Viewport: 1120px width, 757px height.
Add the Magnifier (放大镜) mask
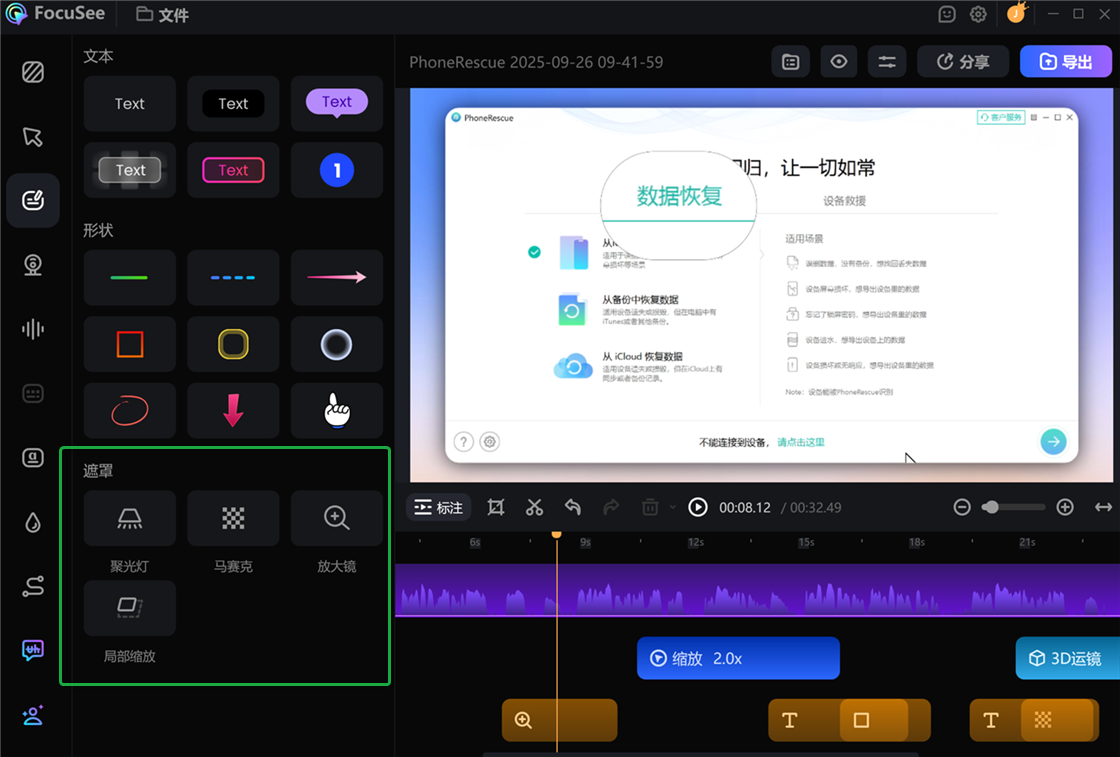click(x=336, y=518)
